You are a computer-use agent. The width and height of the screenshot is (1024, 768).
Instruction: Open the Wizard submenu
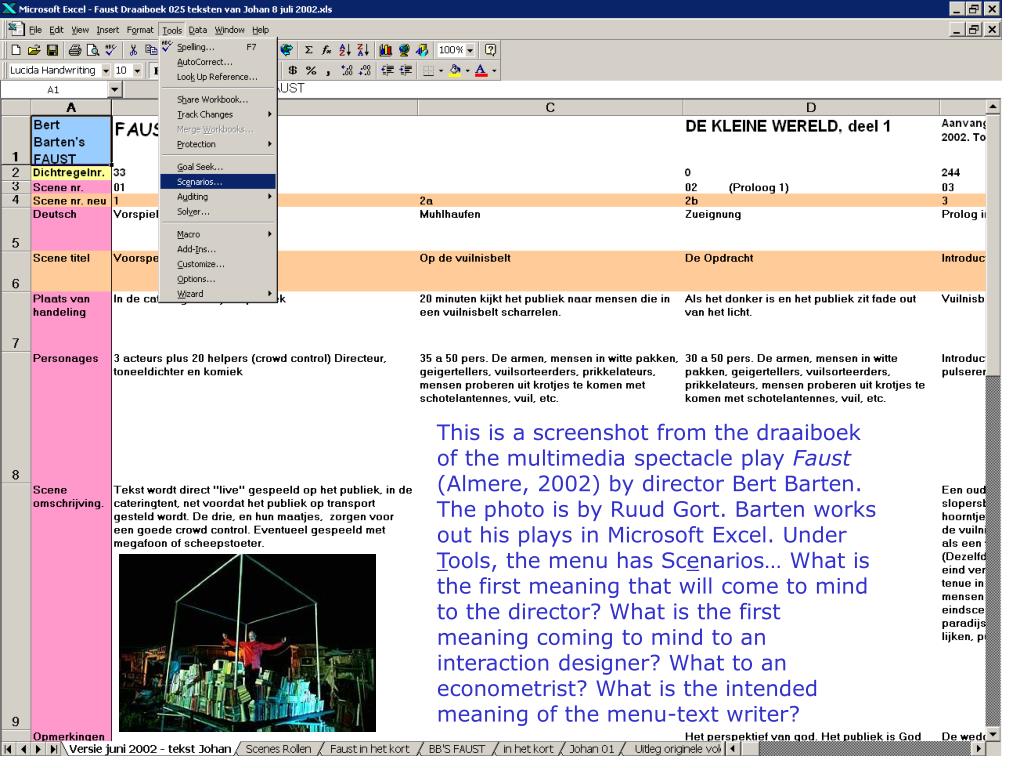pos(217,294)
